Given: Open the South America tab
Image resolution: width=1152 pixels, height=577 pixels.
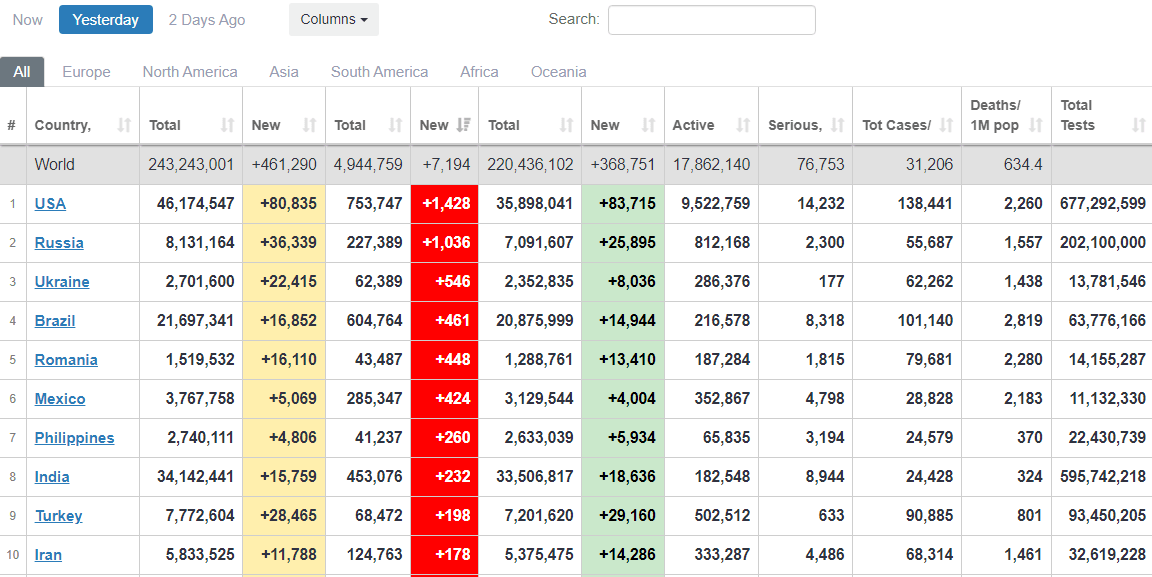Looking at the screenshot, I should [x=379, y=72].
